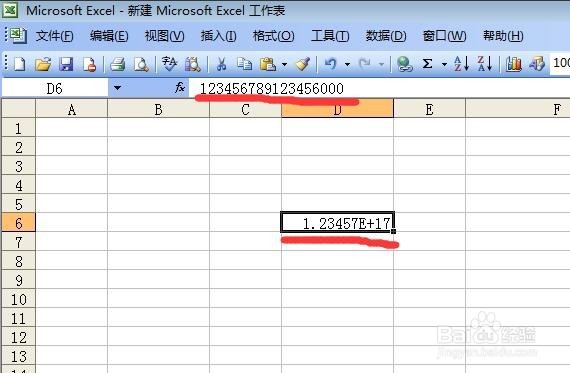Select row 3 header
The width and height of the screenshot is (570, 373).
pyautogui.click(x=19, y=165)
